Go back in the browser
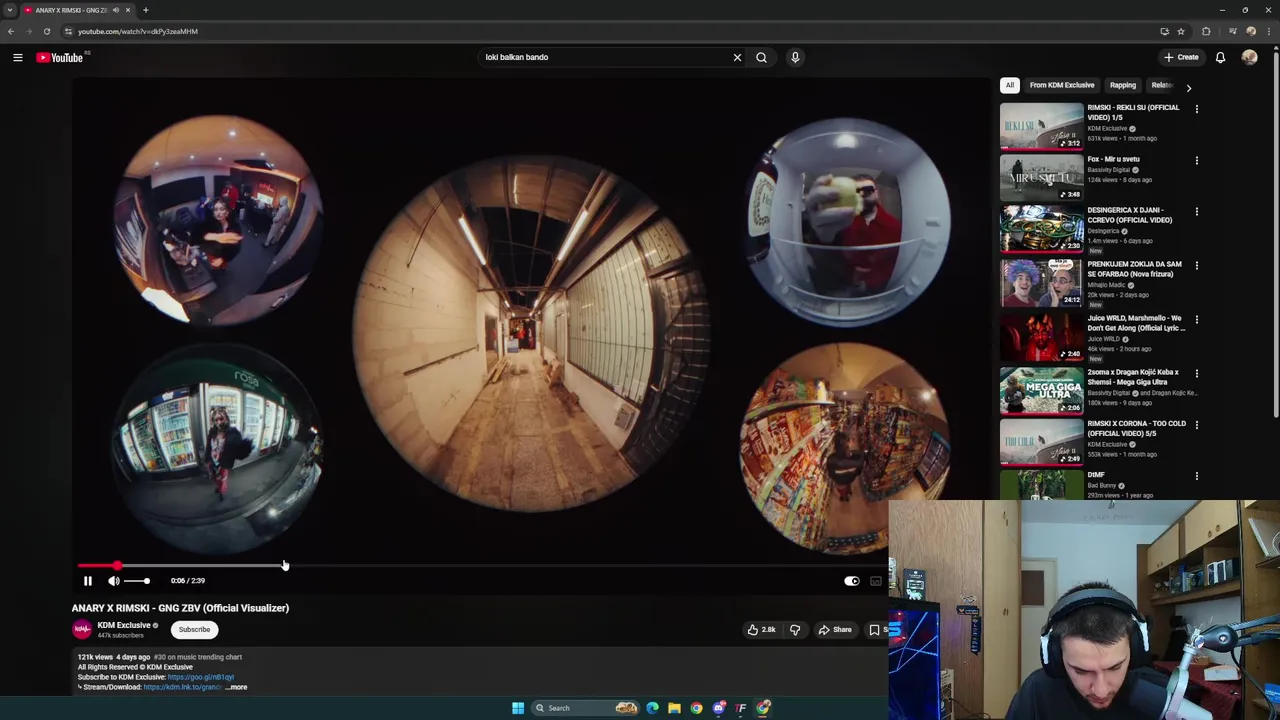 (x=11, y=31)
